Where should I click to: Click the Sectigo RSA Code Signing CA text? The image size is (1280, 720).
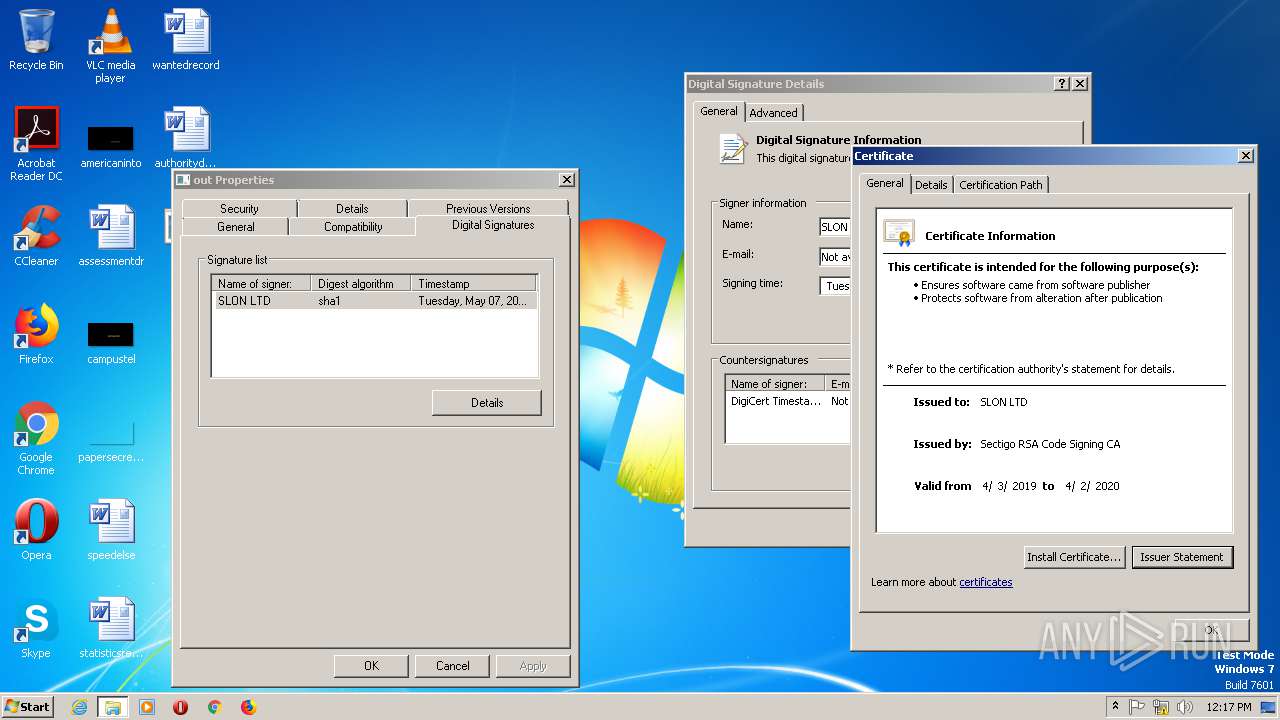1050,444
